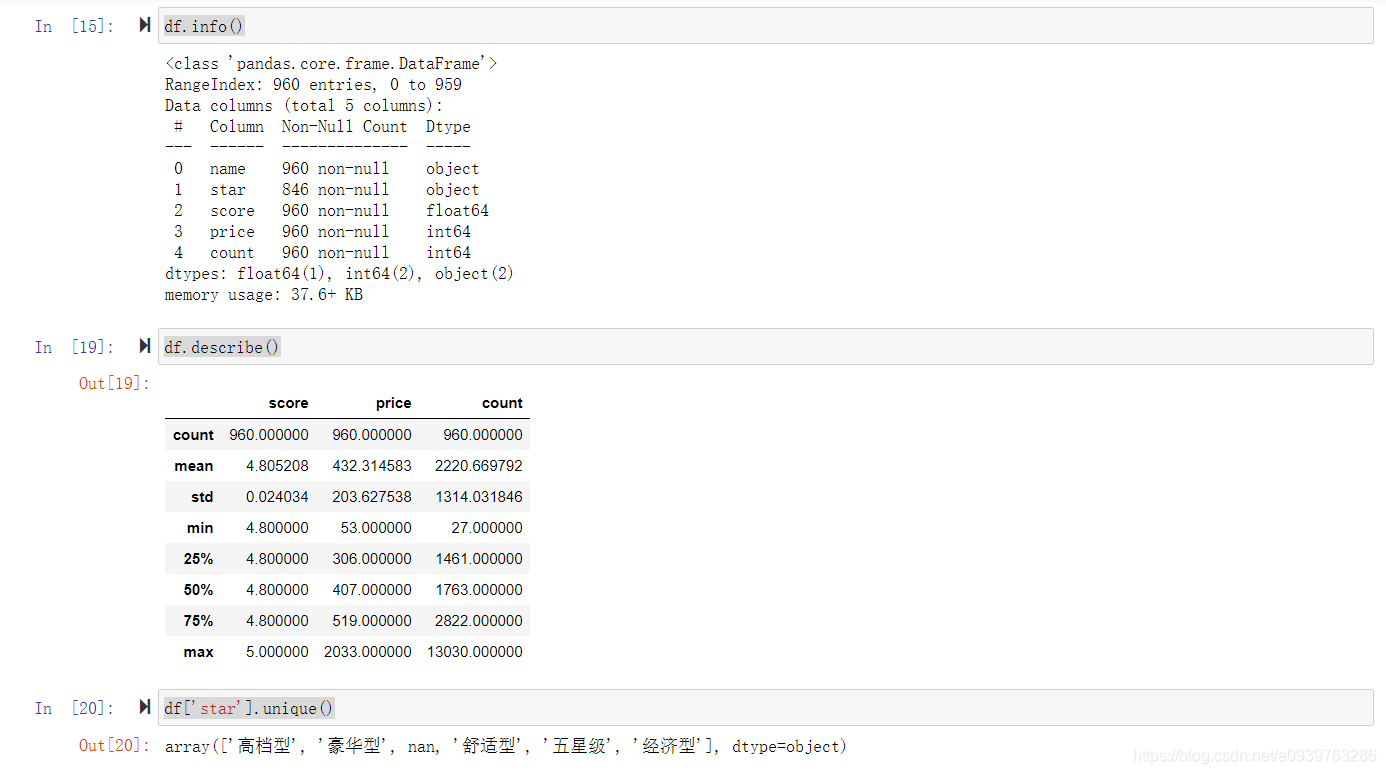The width and height of the screenshot is (1386, 774).
Task: Click mean price value 432.314583
Action: (372, 466)
